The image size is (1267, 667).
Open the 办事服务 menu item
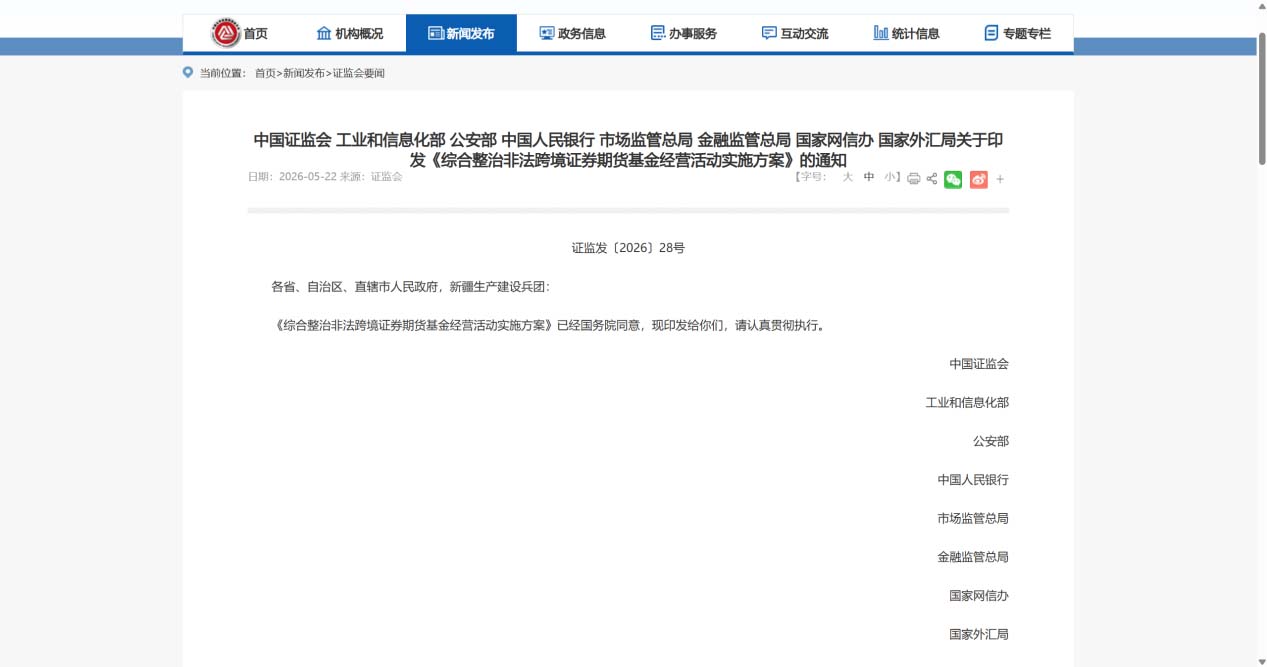[683, 33]
